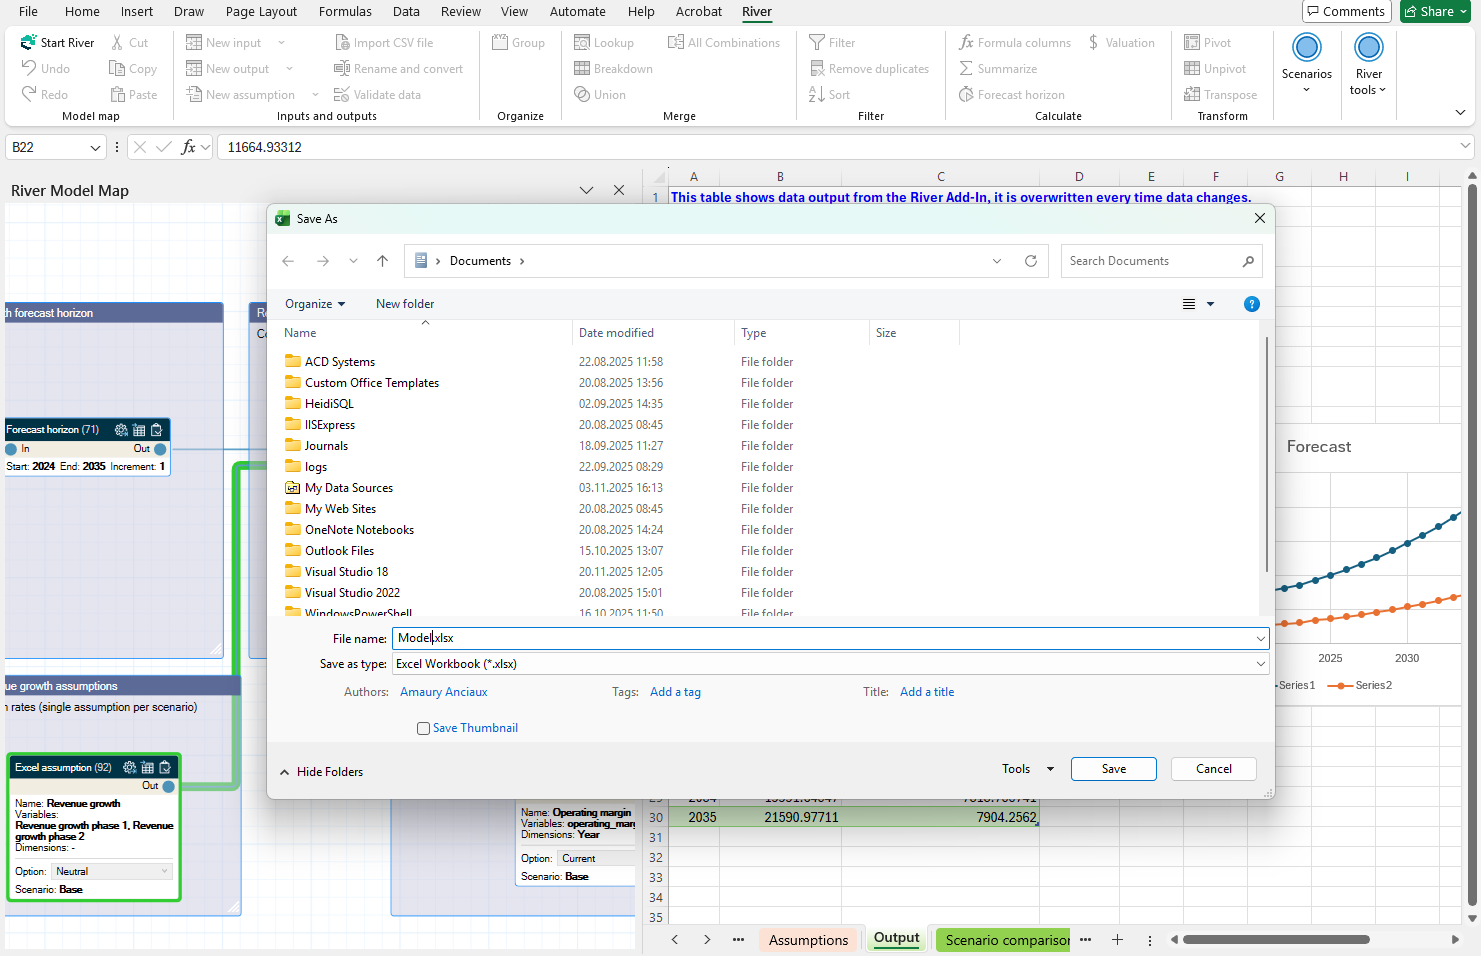
Task: Open the Scenarios tool in ribbon
Action: coord(1306,48)
